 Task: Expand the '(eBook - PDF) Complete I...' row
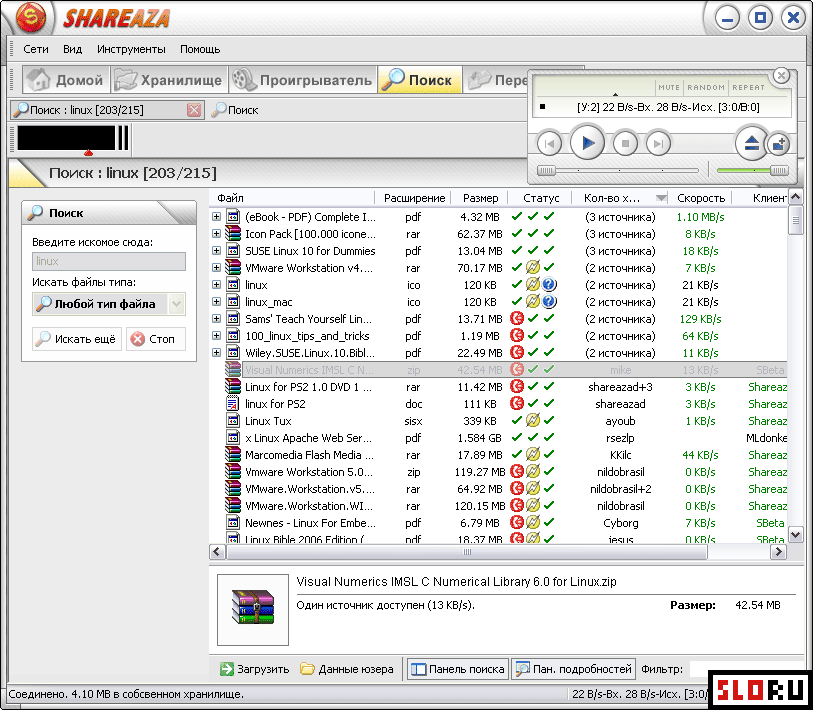216,217
